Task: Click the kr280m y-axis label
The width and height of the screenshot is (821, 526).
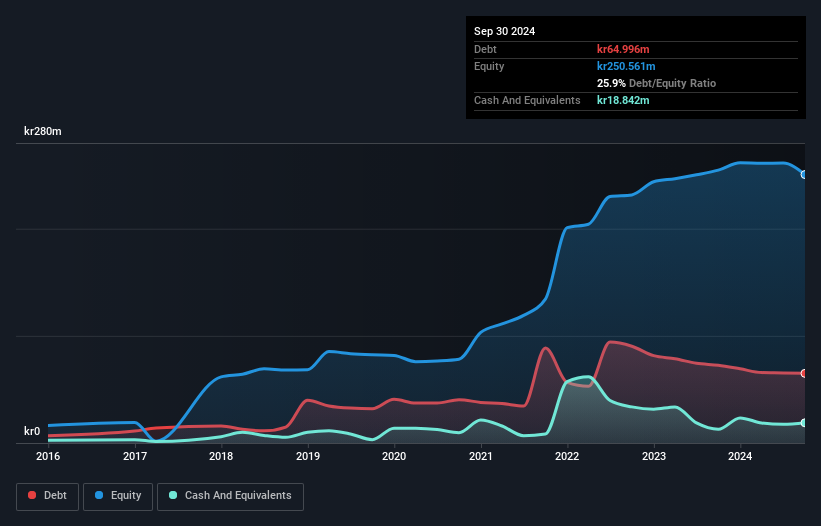Action: (x=42, y=131)
